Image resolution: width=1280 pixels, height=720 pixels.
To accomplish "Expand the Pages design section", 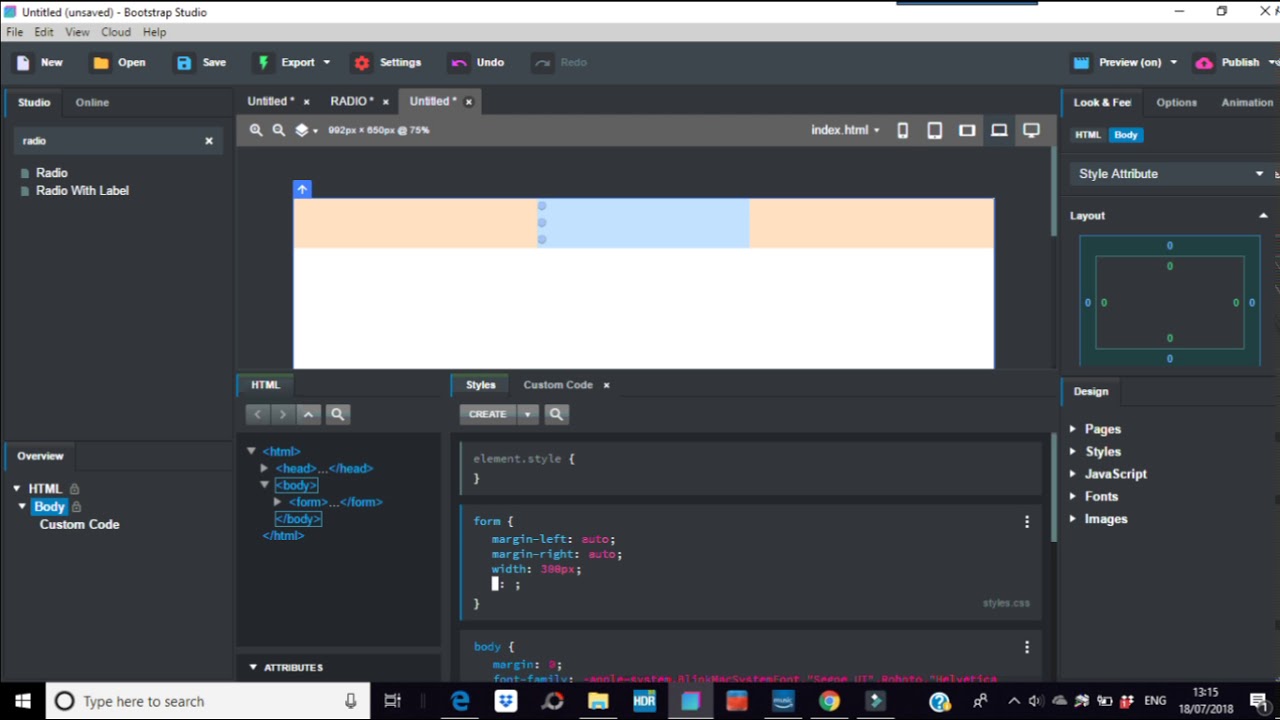I will point(1073,429).
